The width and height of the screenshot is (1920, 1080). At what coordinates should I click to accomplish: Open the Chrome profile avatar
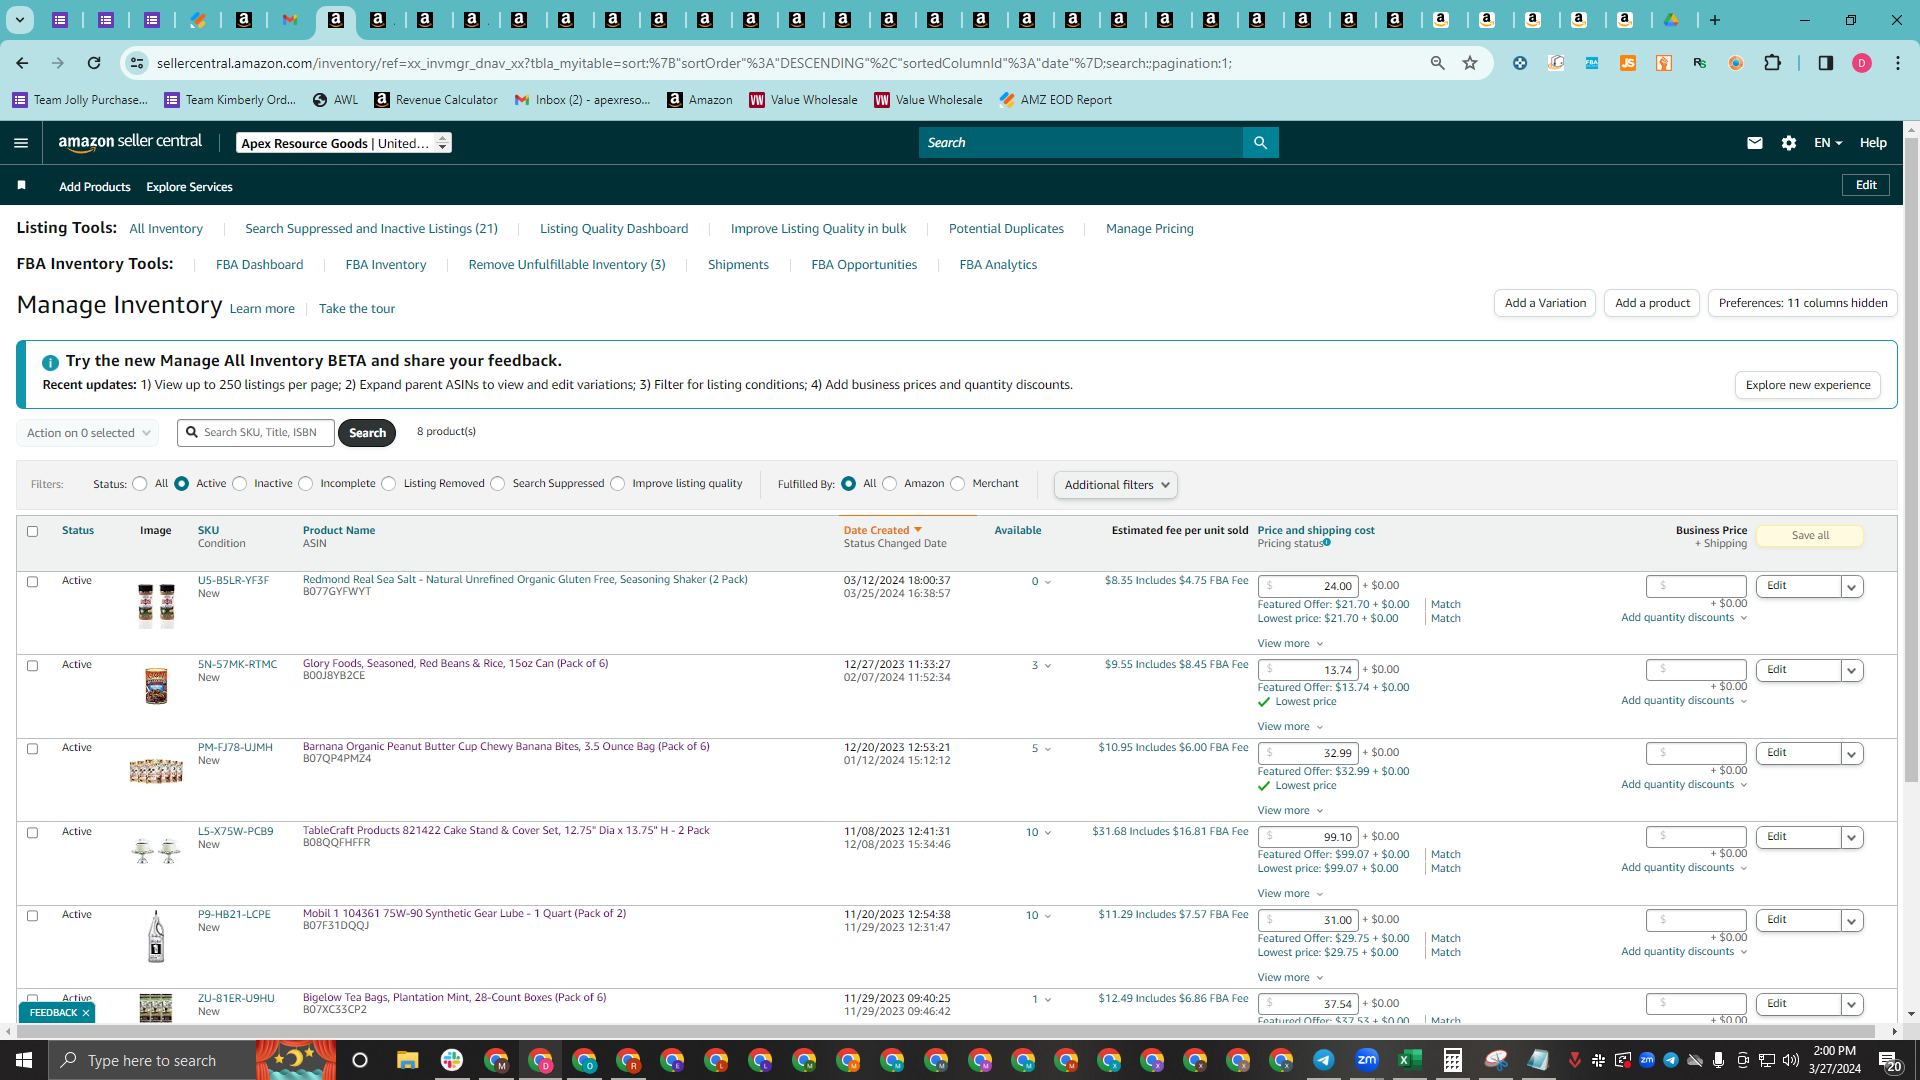(x=1862, y=63)
